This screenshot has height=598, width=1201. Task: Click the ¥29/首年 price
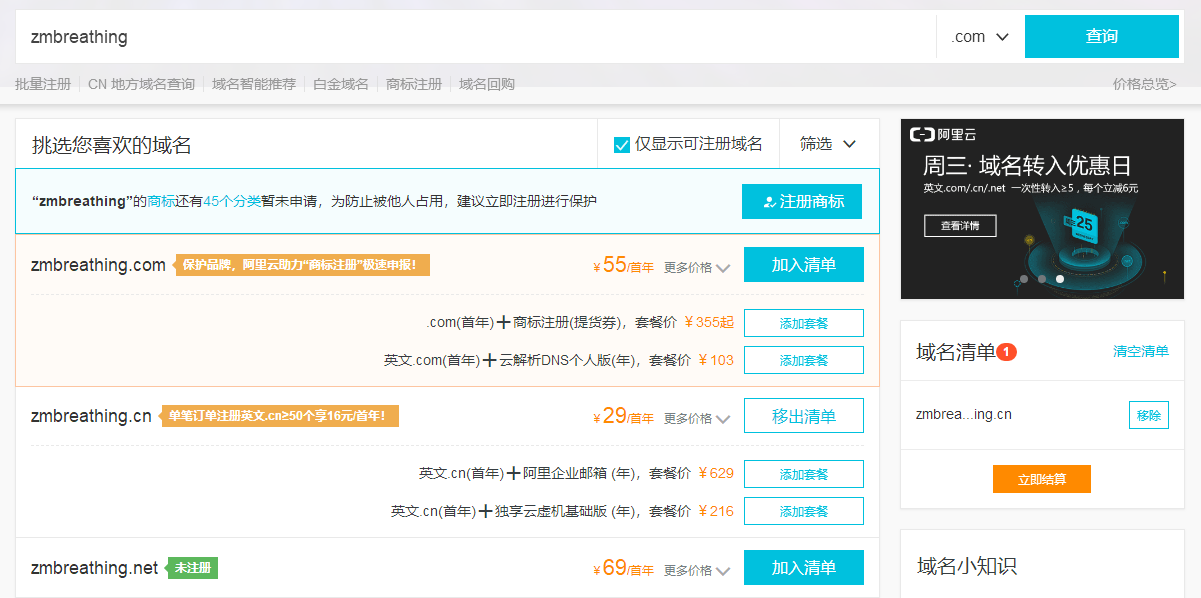tap(624, 416)
